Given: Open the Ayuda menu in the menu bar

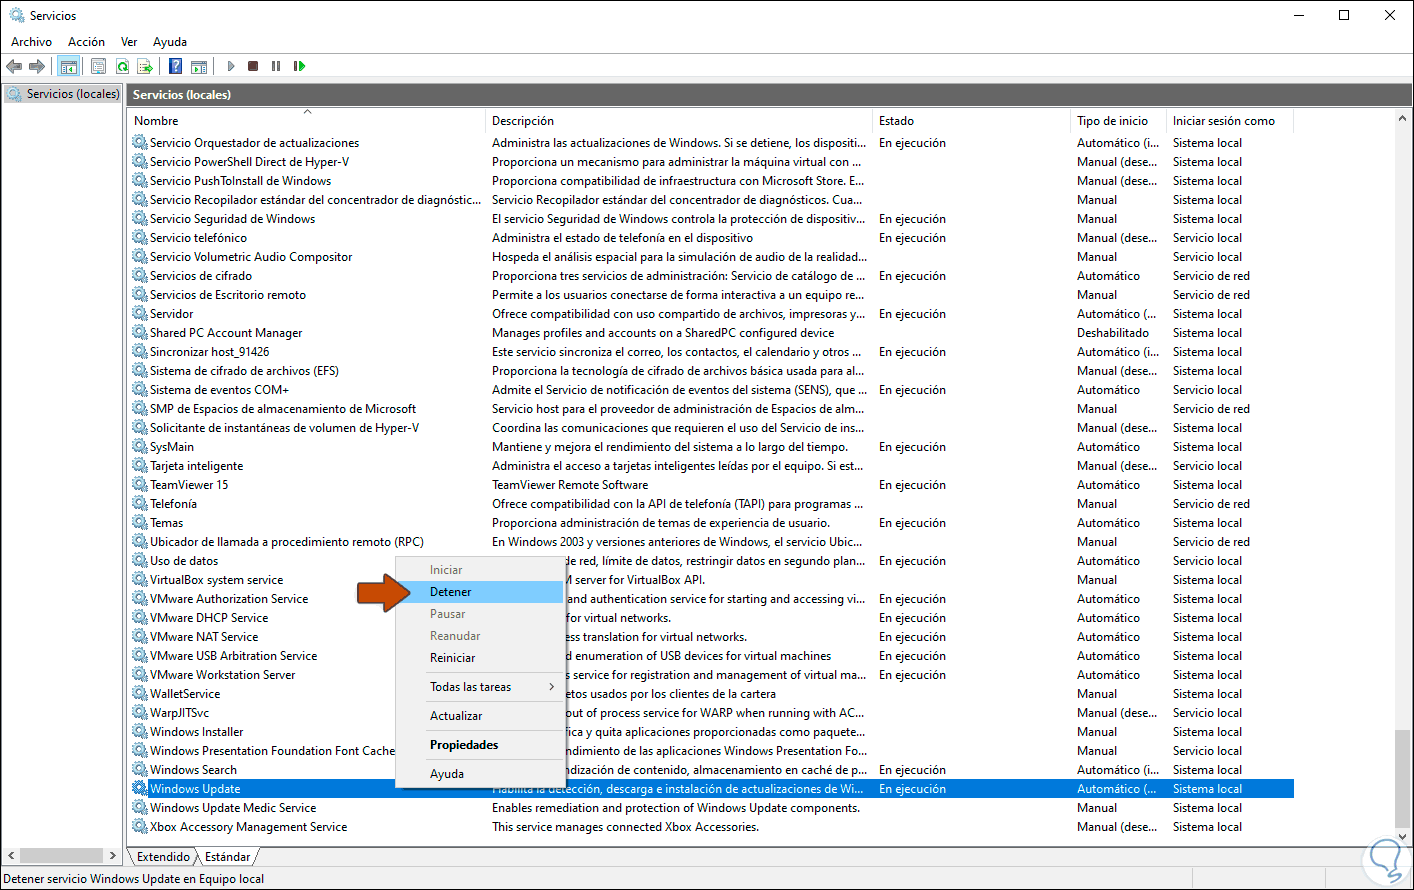Looking at the screenshot, I should point(170,42).
